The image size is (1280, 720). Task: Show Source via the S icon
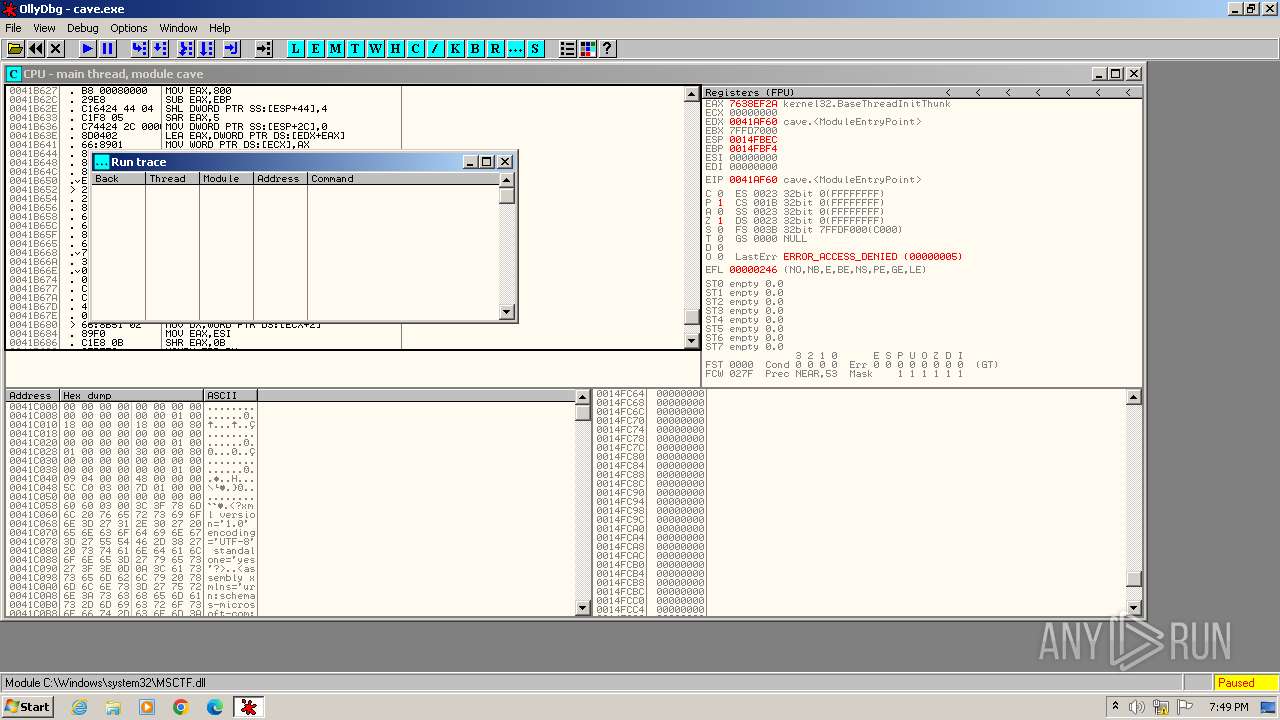pyautogui.click(x=535, y=48)
